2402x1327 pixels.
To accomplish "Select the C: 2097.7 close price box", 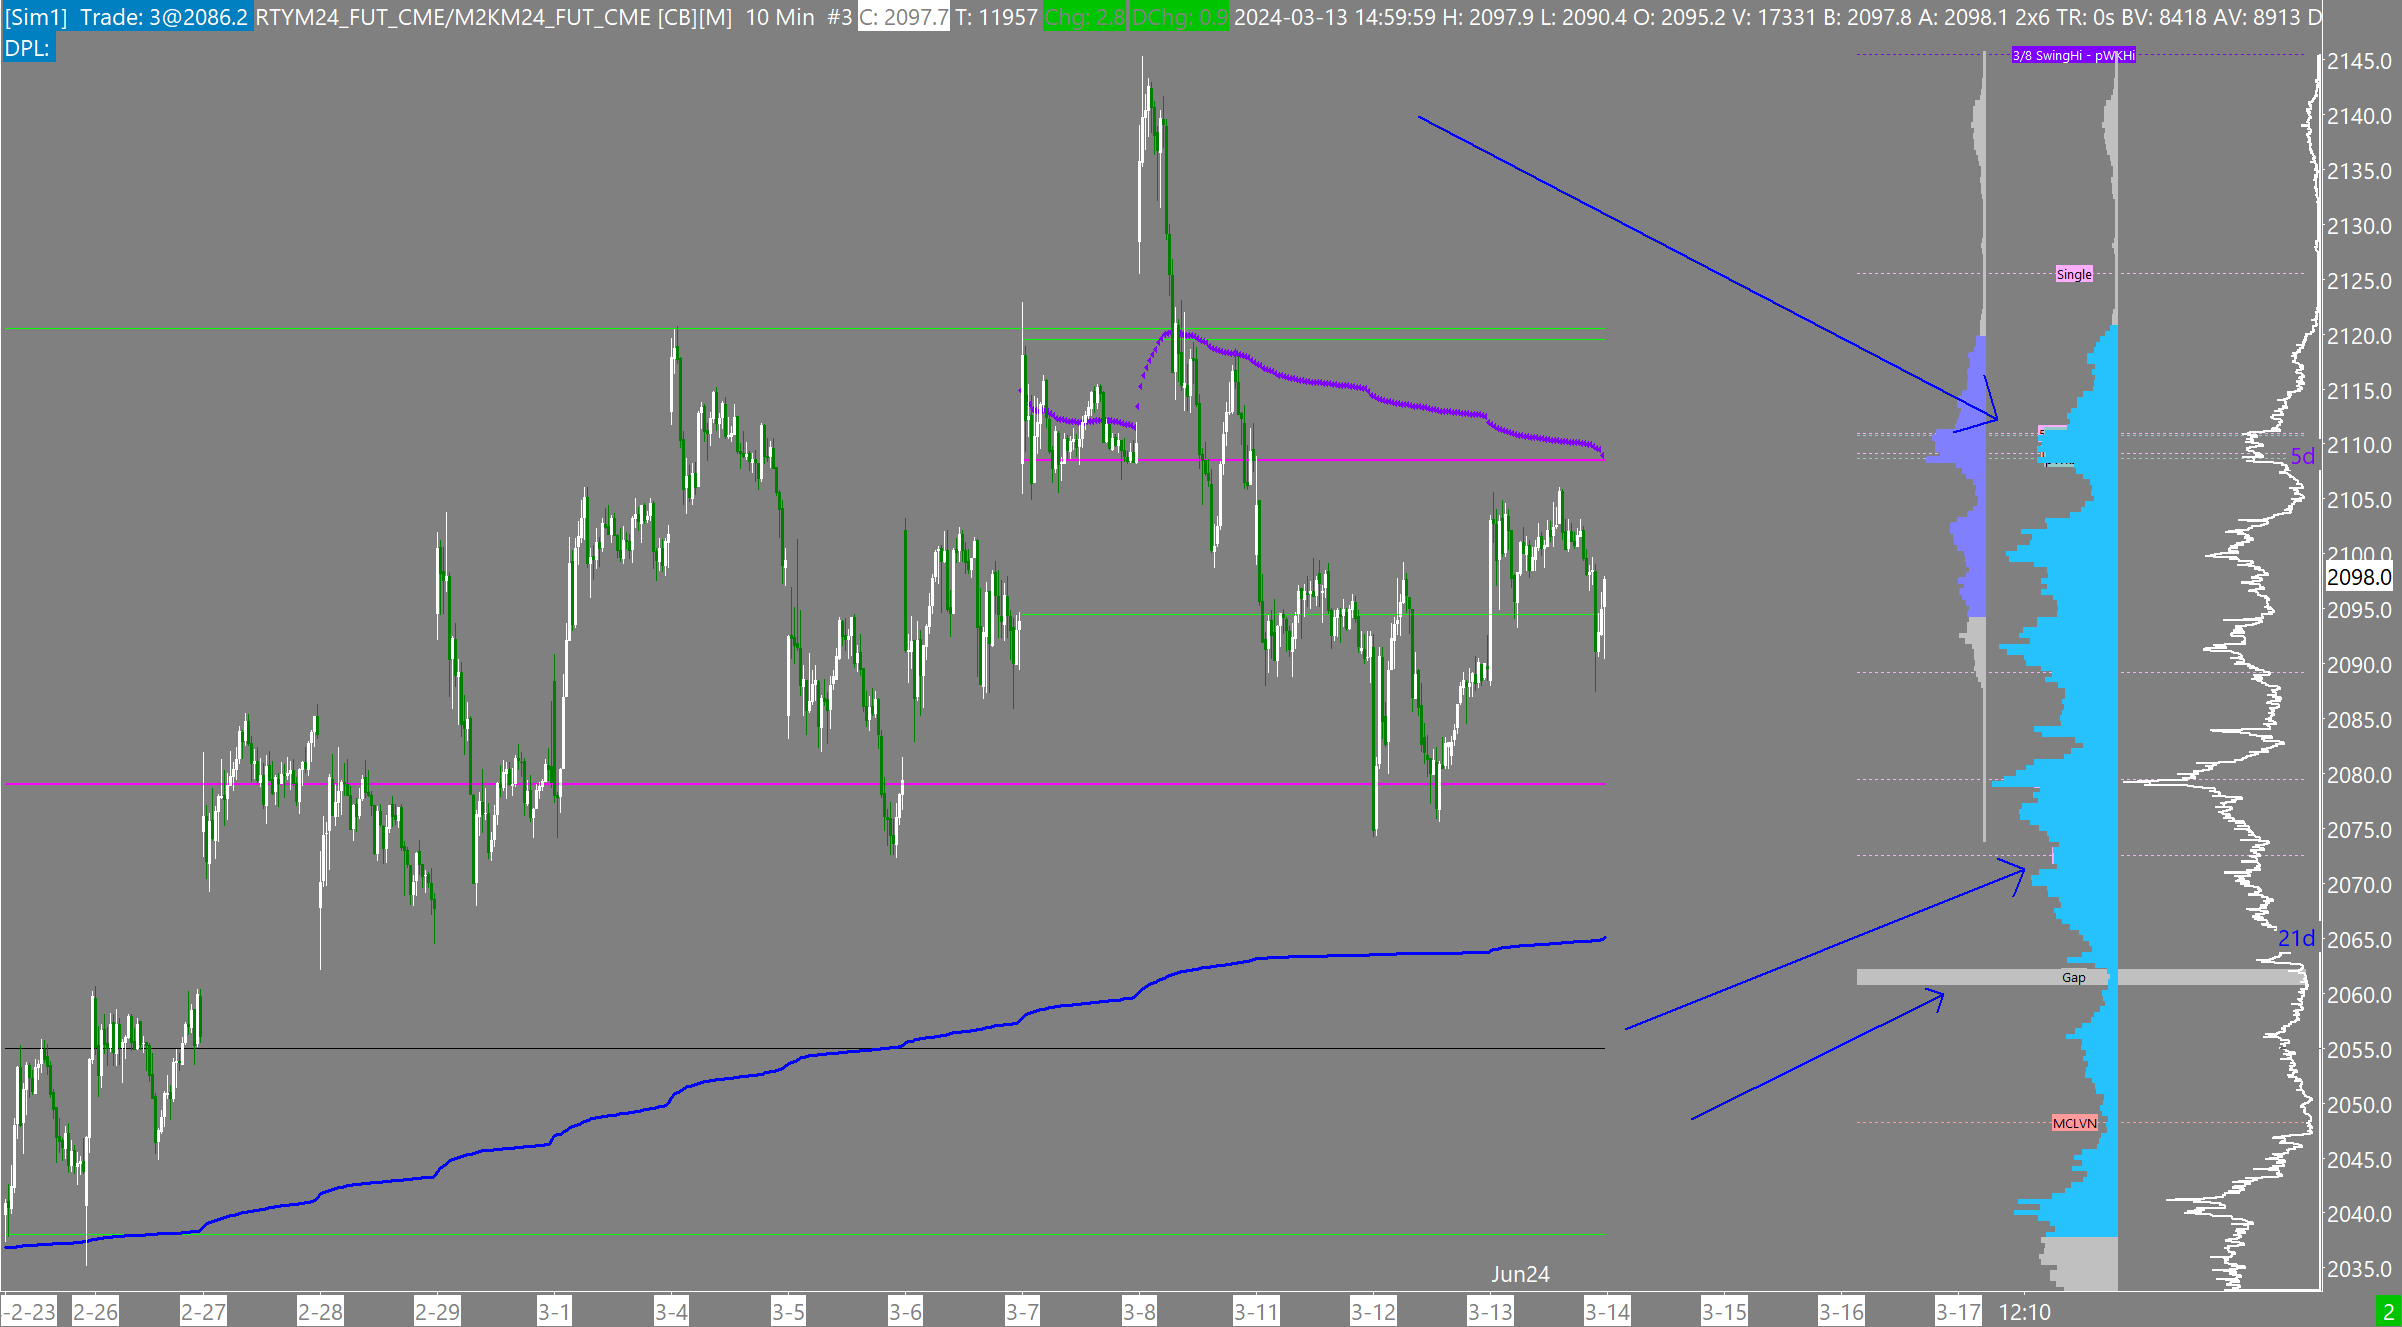I will click(x=904, y=17).
